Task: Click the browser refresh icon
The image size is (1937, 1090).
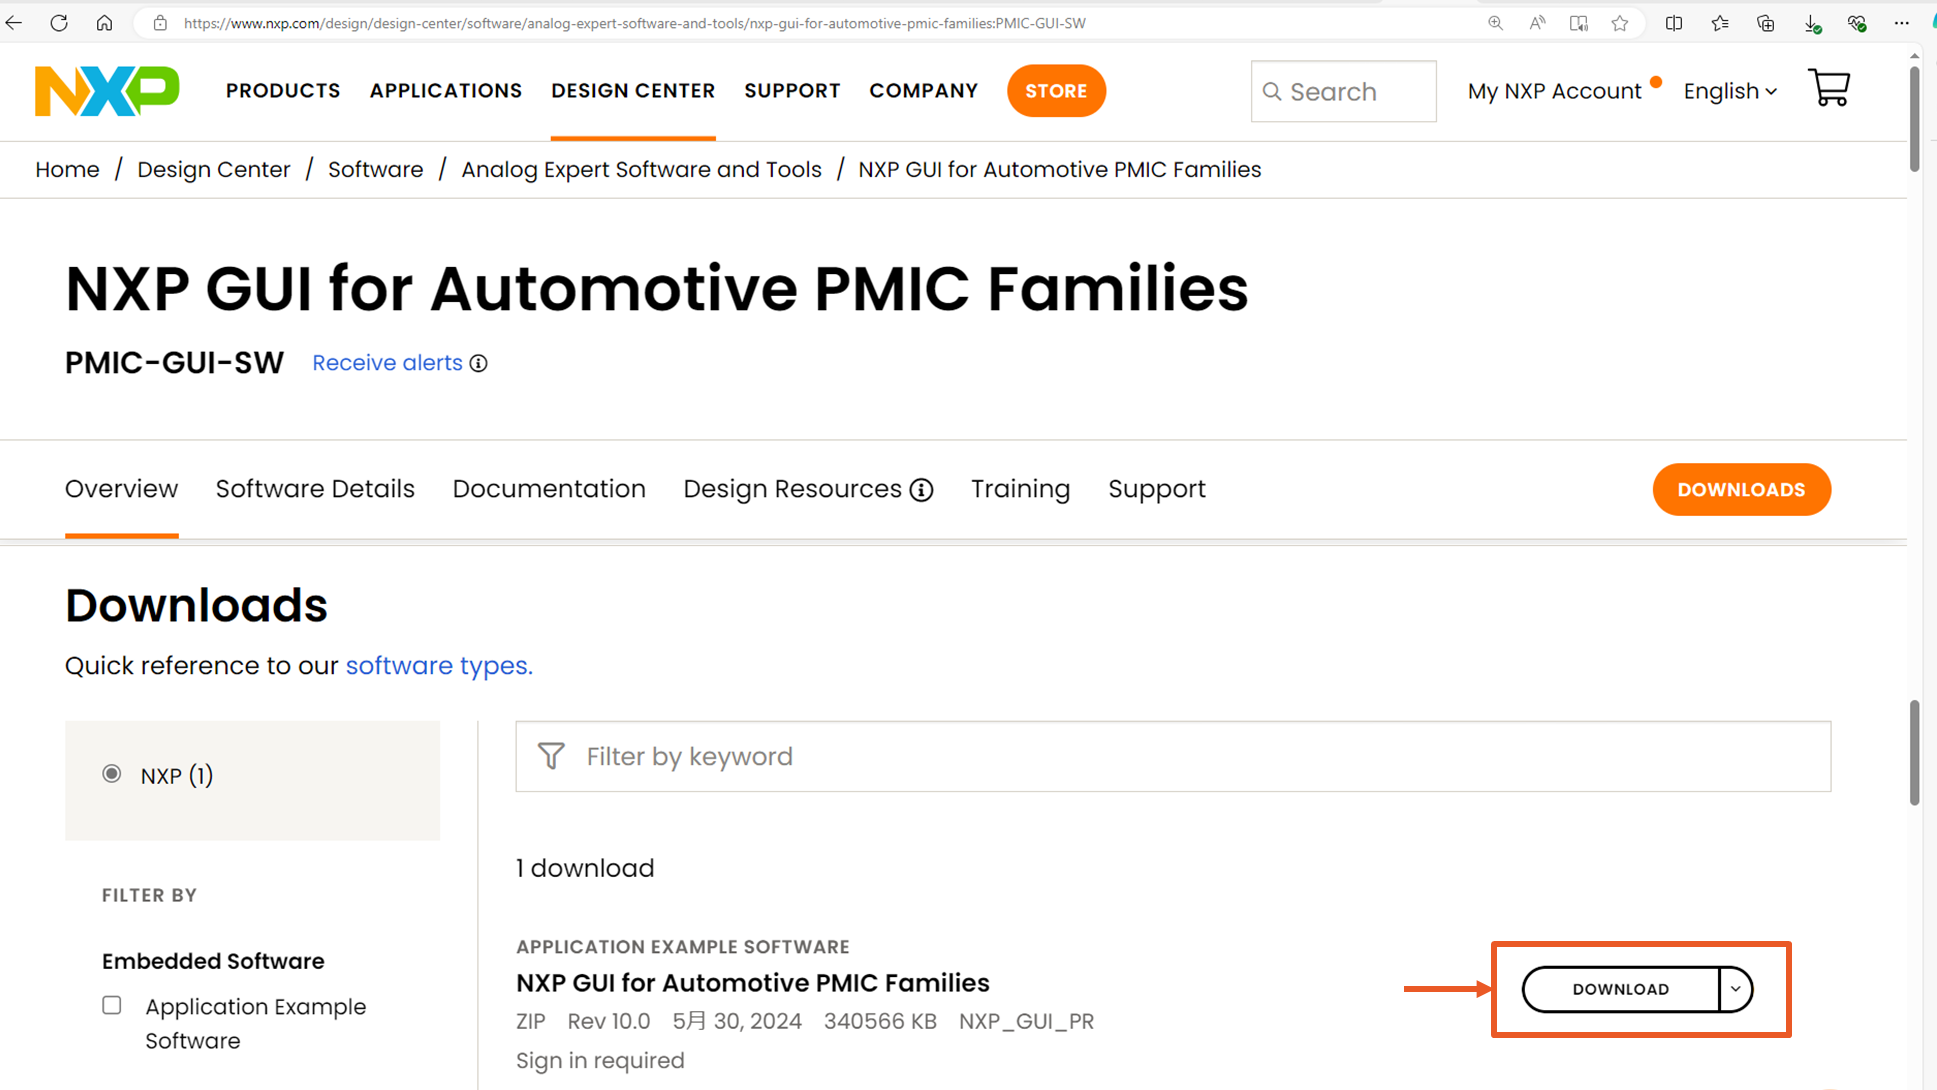Action: tap(59, 23)
